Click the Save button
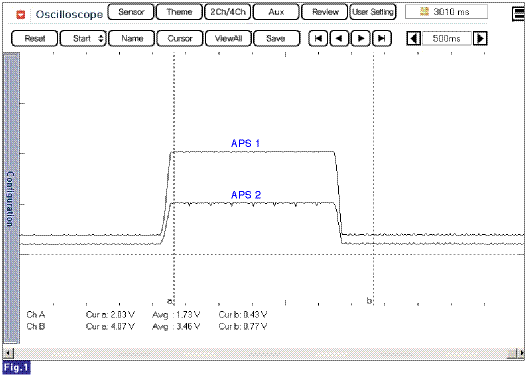Viewport: 527px width, 377px height. click(276, 38)
